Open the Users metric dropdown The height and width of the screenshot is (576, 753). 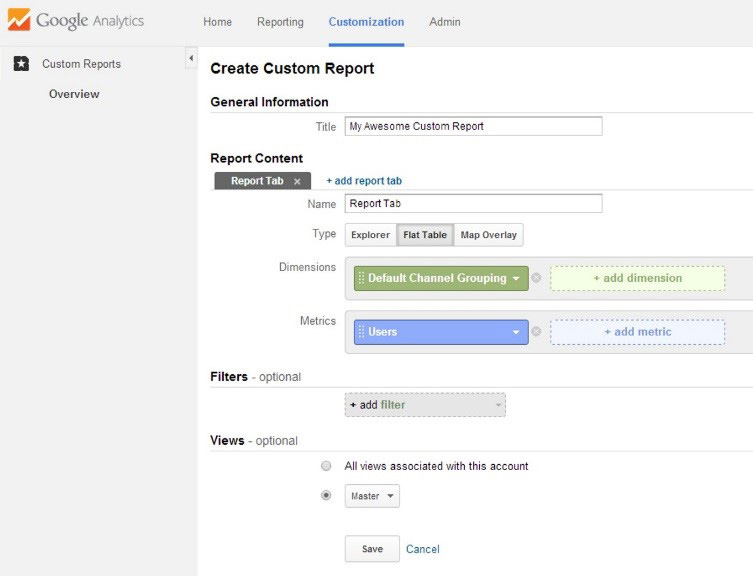coord(516,332)
